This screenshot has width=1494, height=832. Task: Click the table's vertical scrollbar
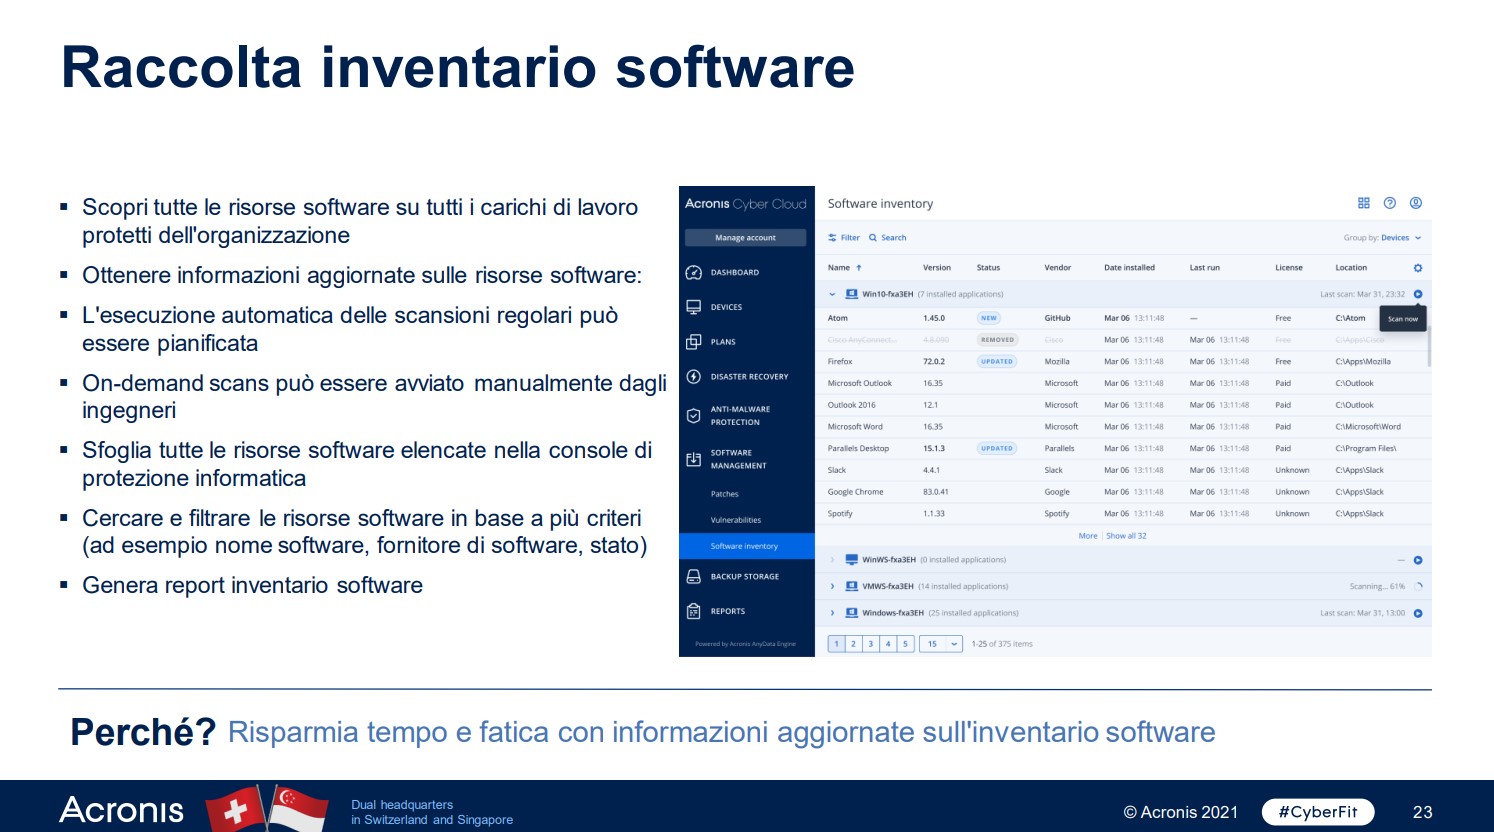[x=1429, y=346]
